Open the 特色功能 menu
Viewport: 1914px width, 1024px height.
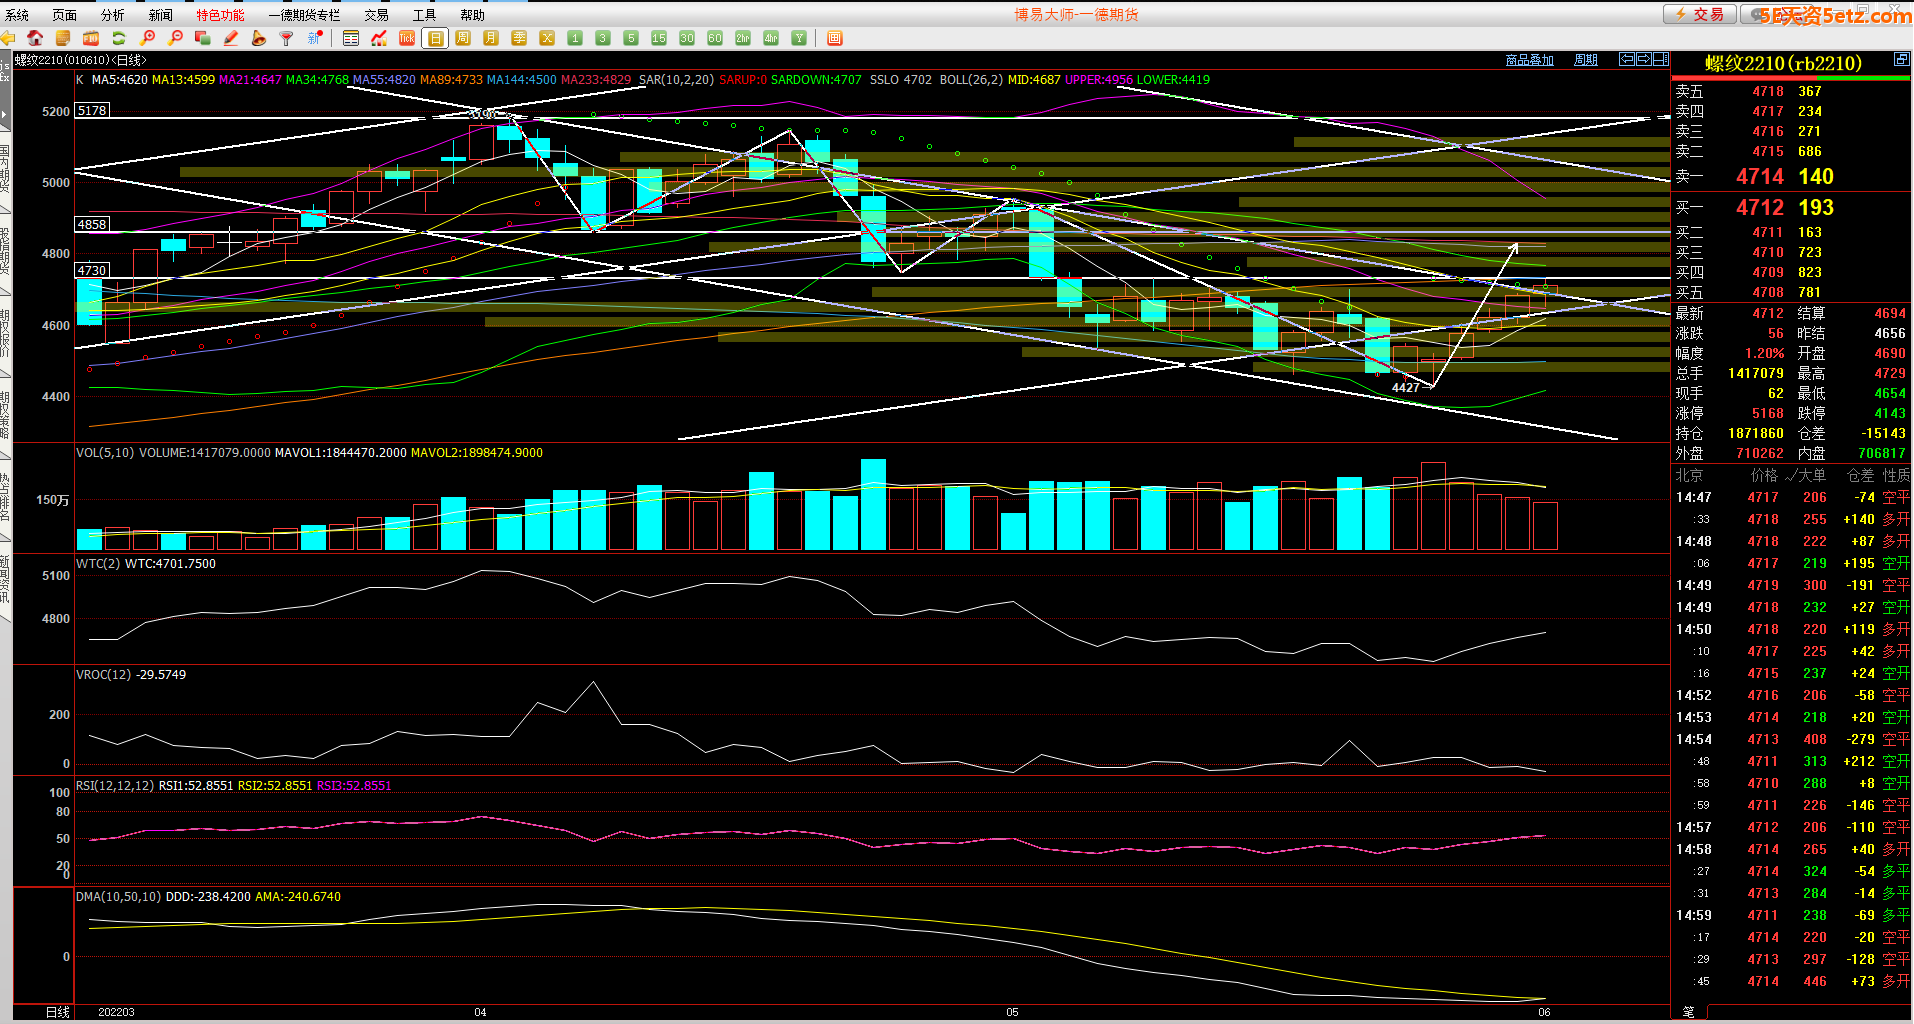[220, 15]
